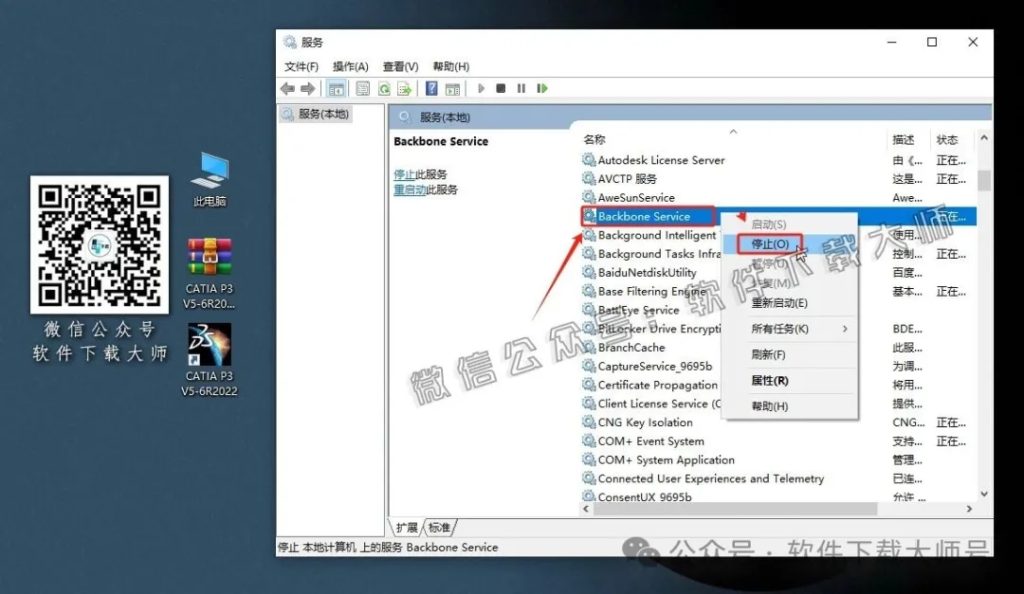Click the Restart service toolbar icon

click(541, 88)
